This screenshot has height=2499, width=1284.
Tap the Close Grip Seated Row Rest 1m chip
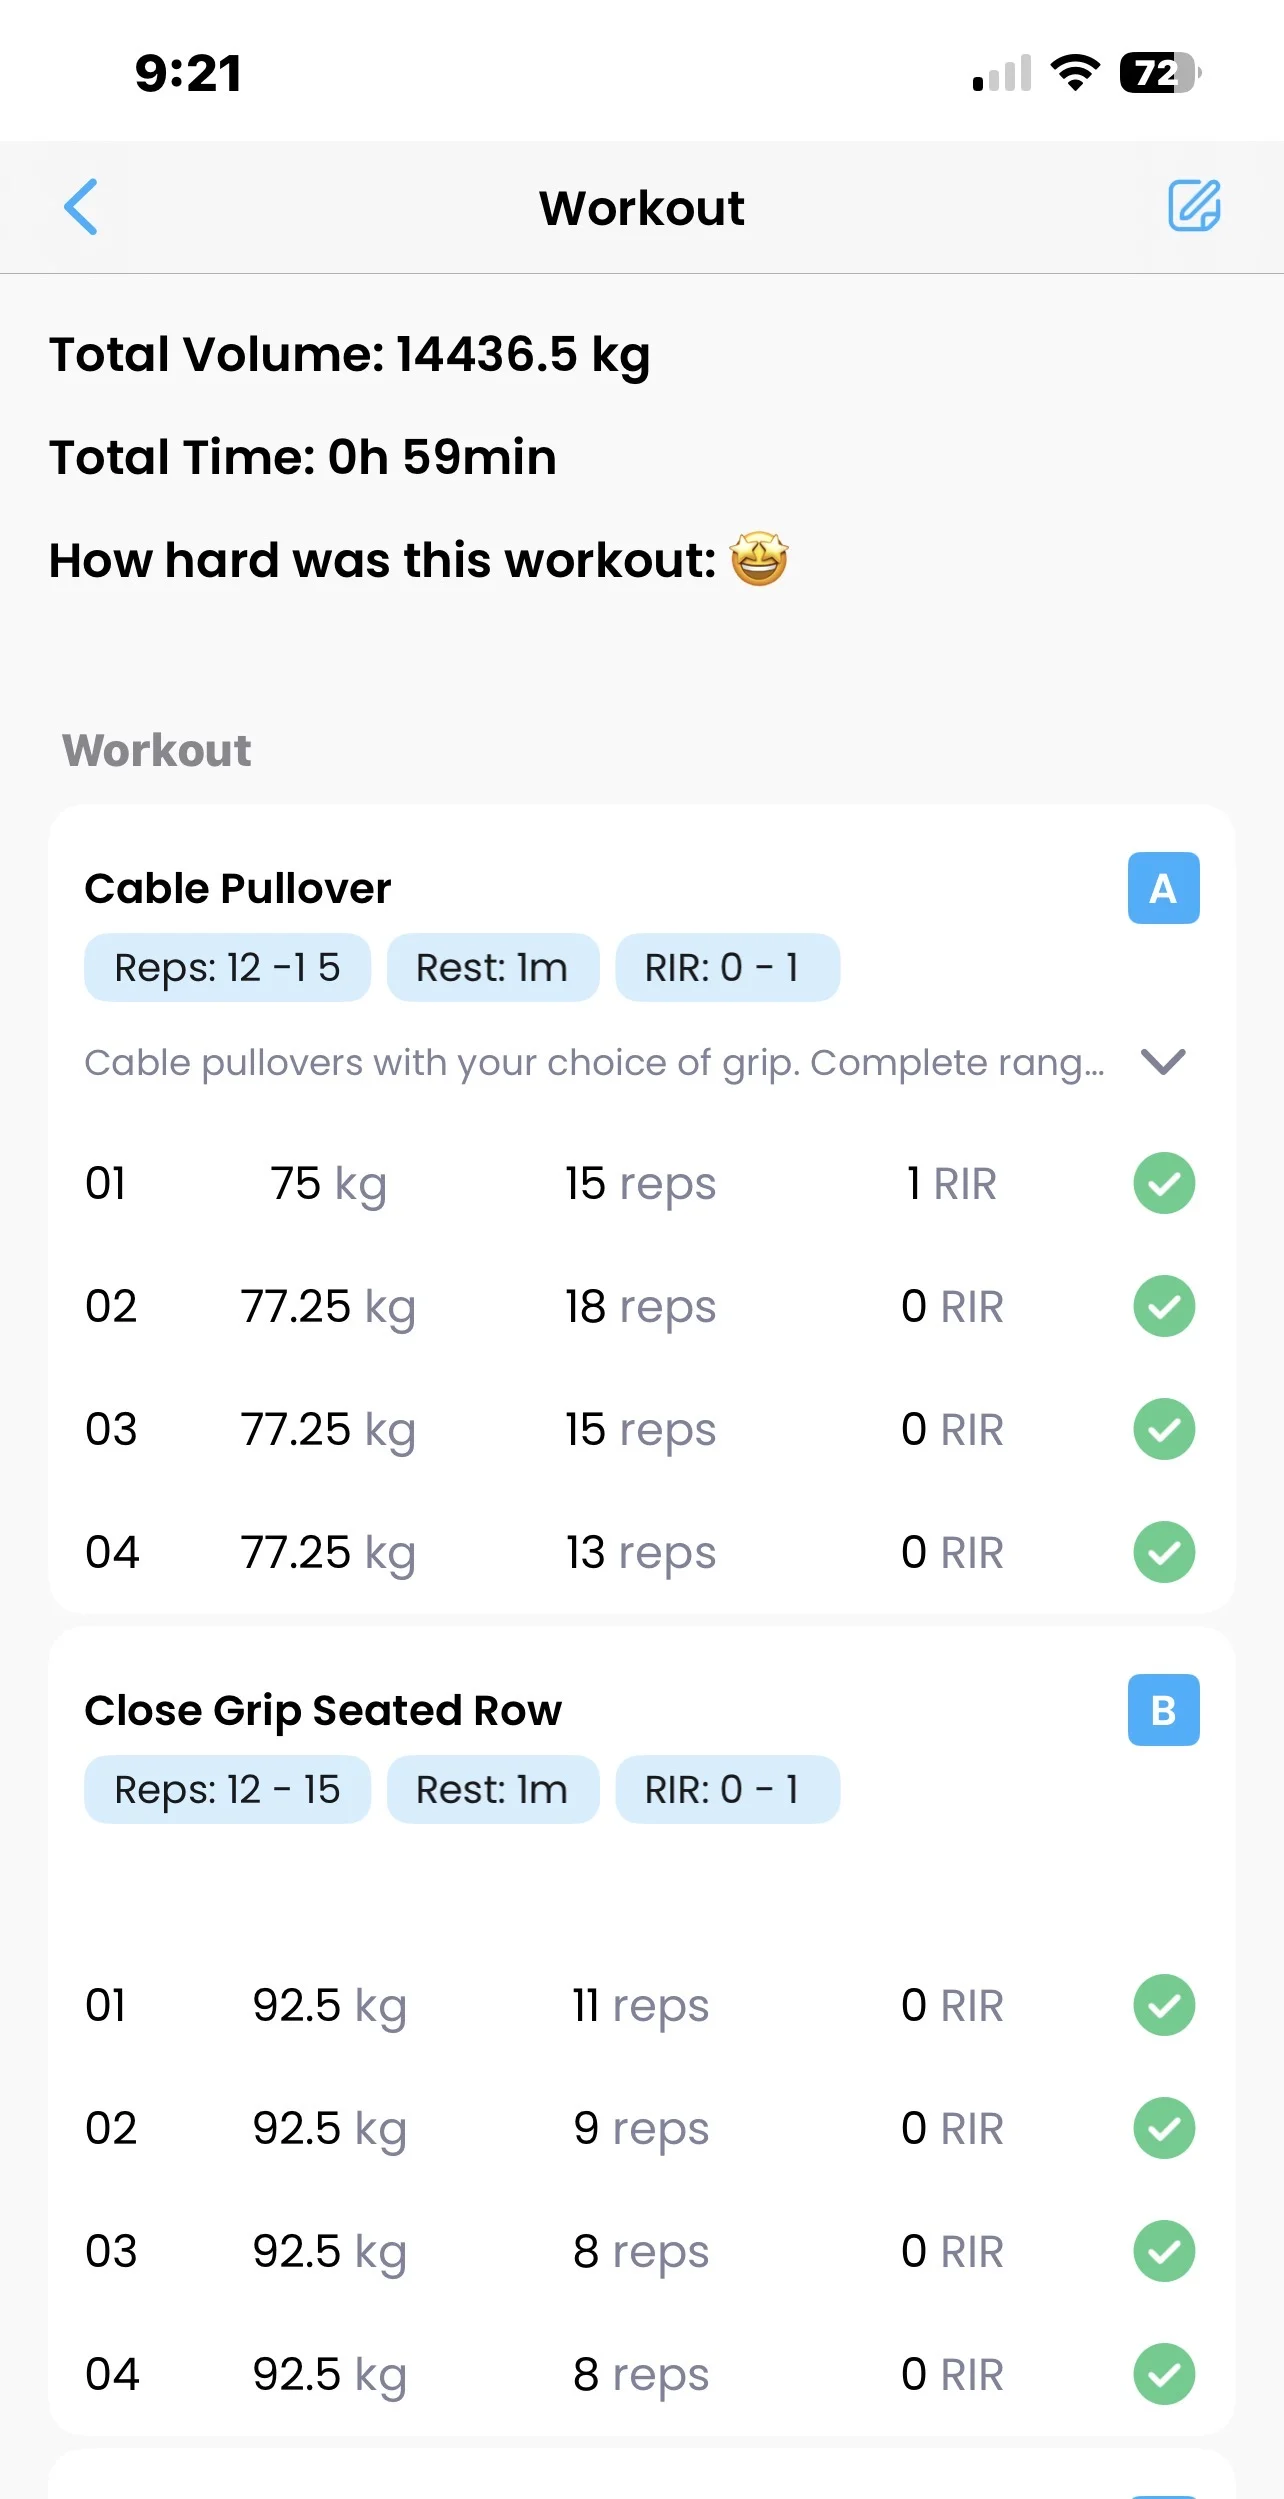coord(492,1790)
